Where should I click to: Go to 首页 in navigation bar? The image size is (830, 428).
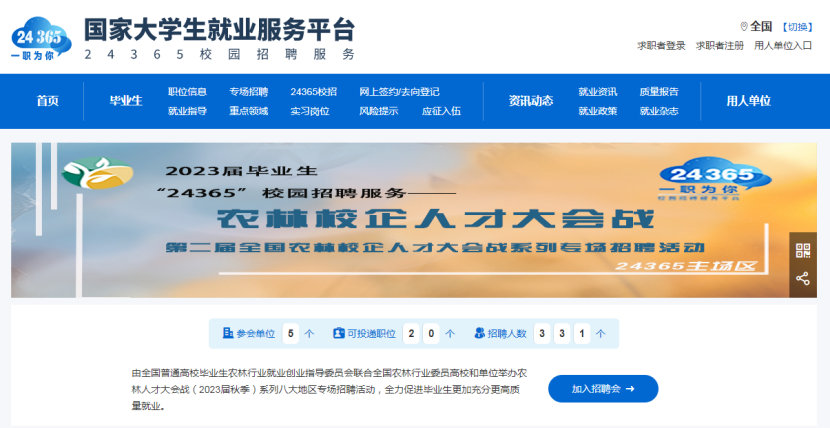(x=48, y=101)
